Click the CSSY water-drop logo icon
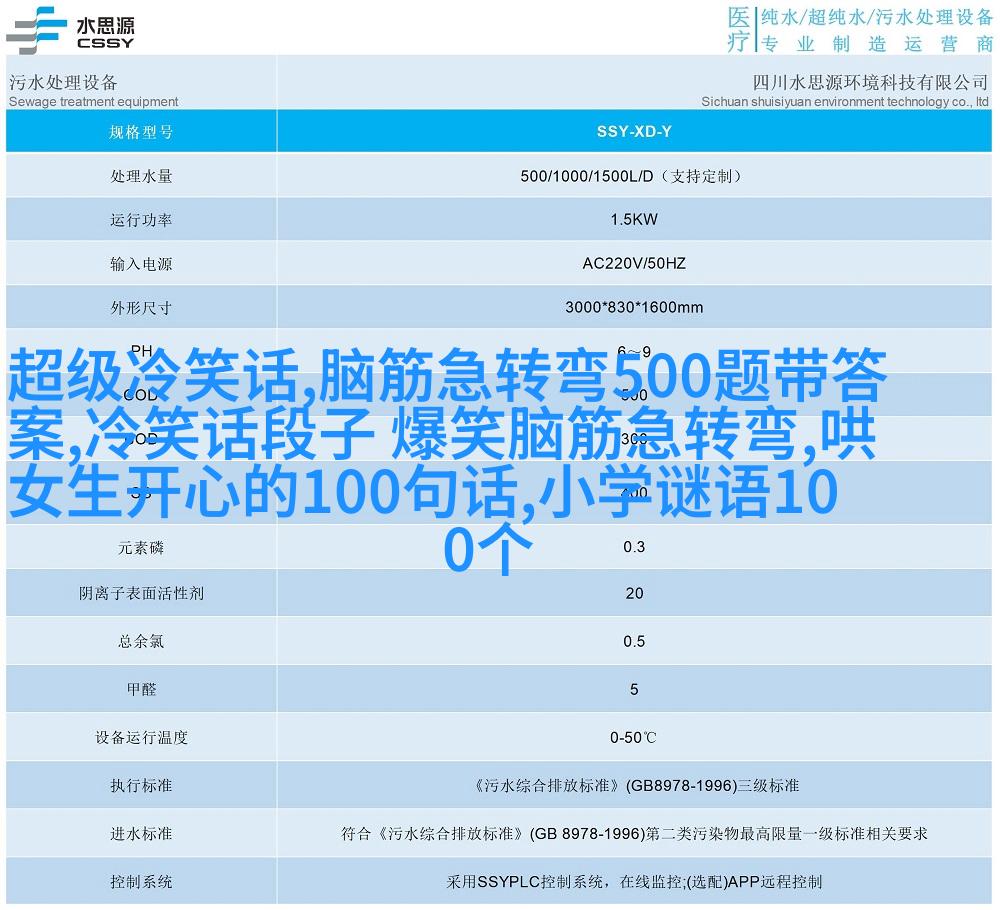 pyautogui.click(x=34, y=29)
